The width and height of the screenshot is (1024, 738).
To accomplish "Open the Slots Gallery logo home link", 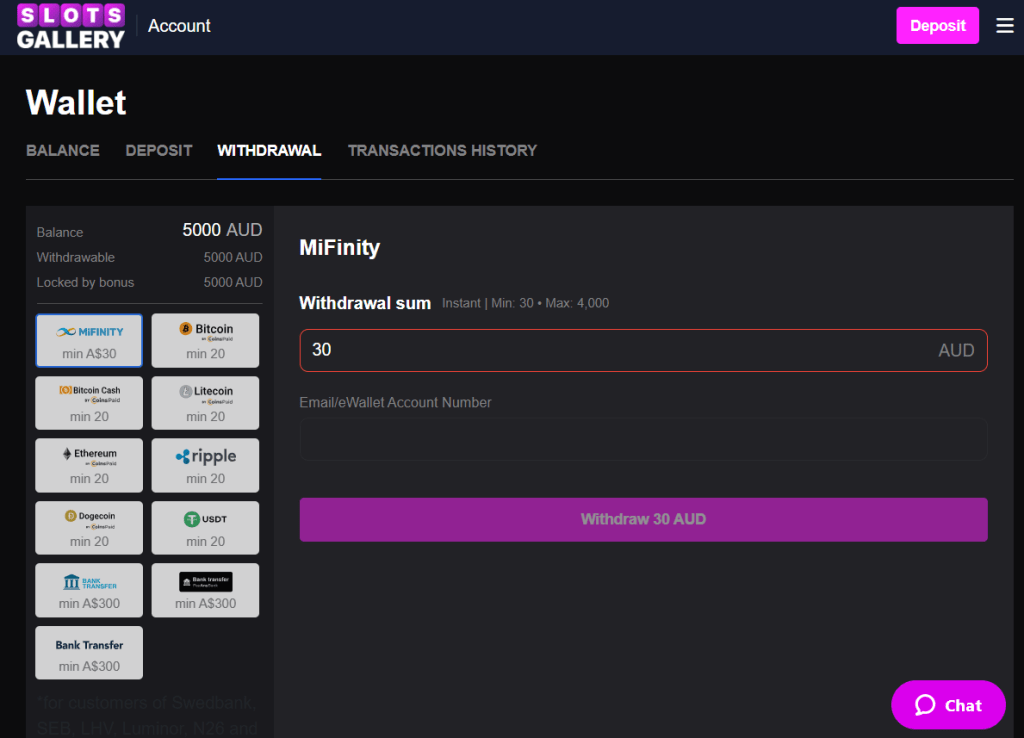I will point(71,26).
